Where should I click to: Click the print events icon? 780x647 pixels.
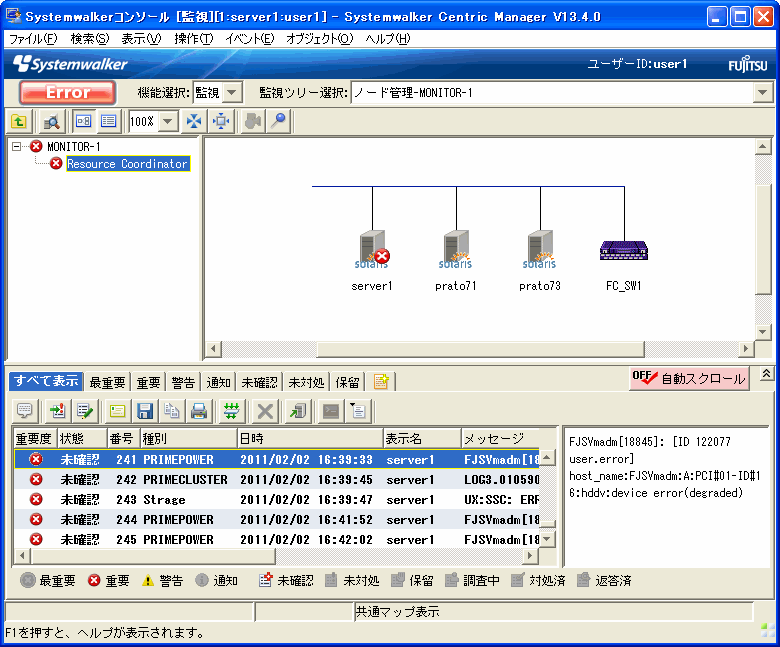pyautogui.click(x=199, y=411)
